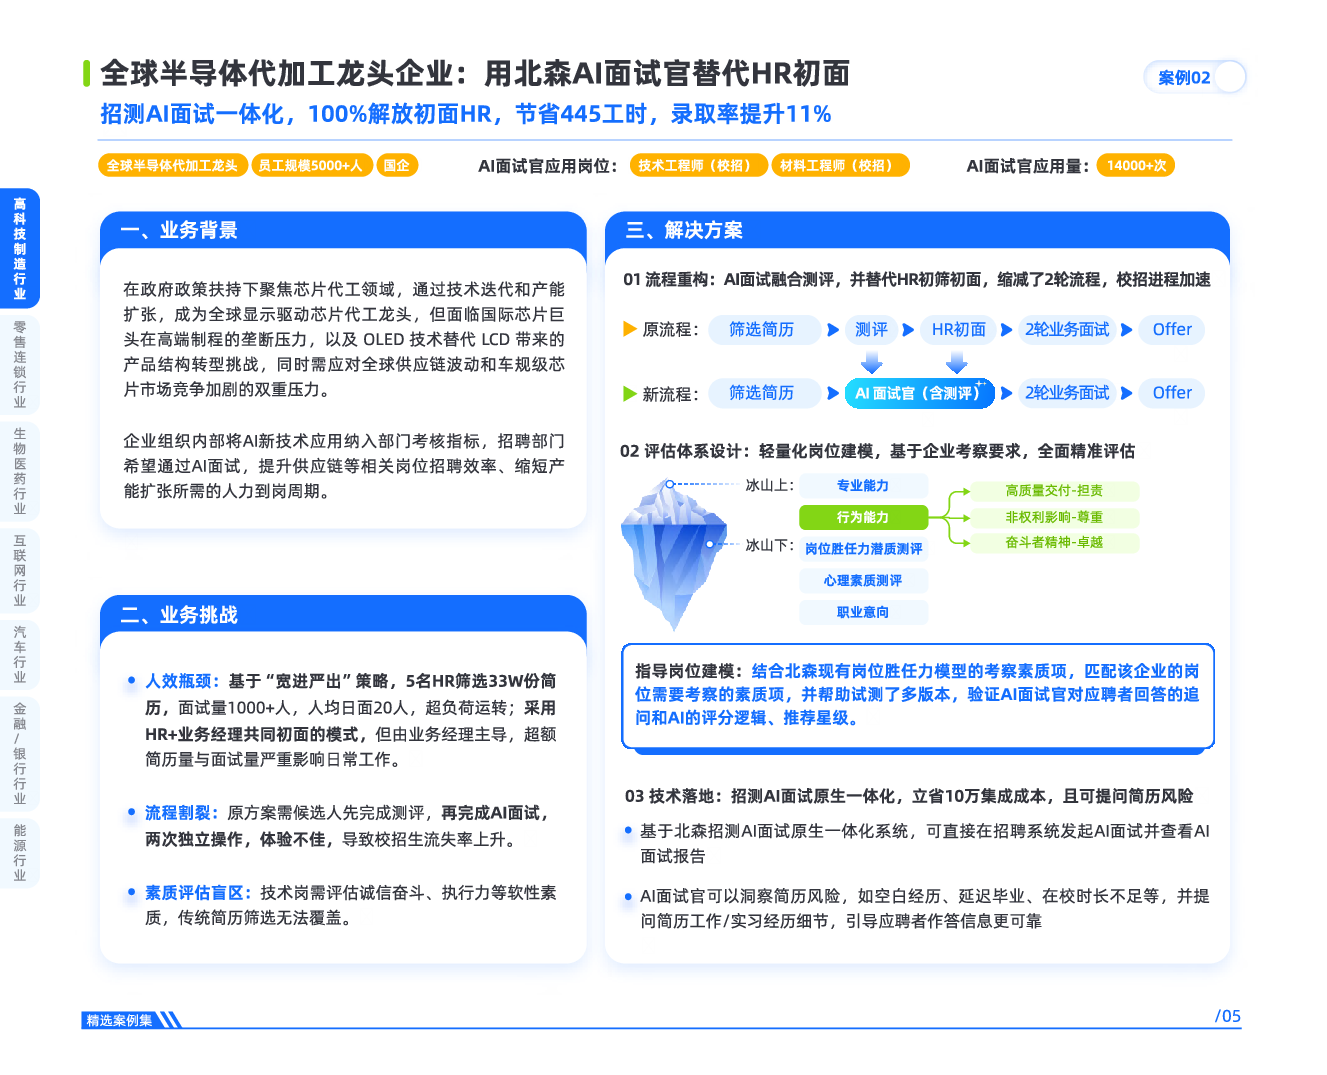
Task: Click the 素质评估盲区 heading
Action: (198, 893)
